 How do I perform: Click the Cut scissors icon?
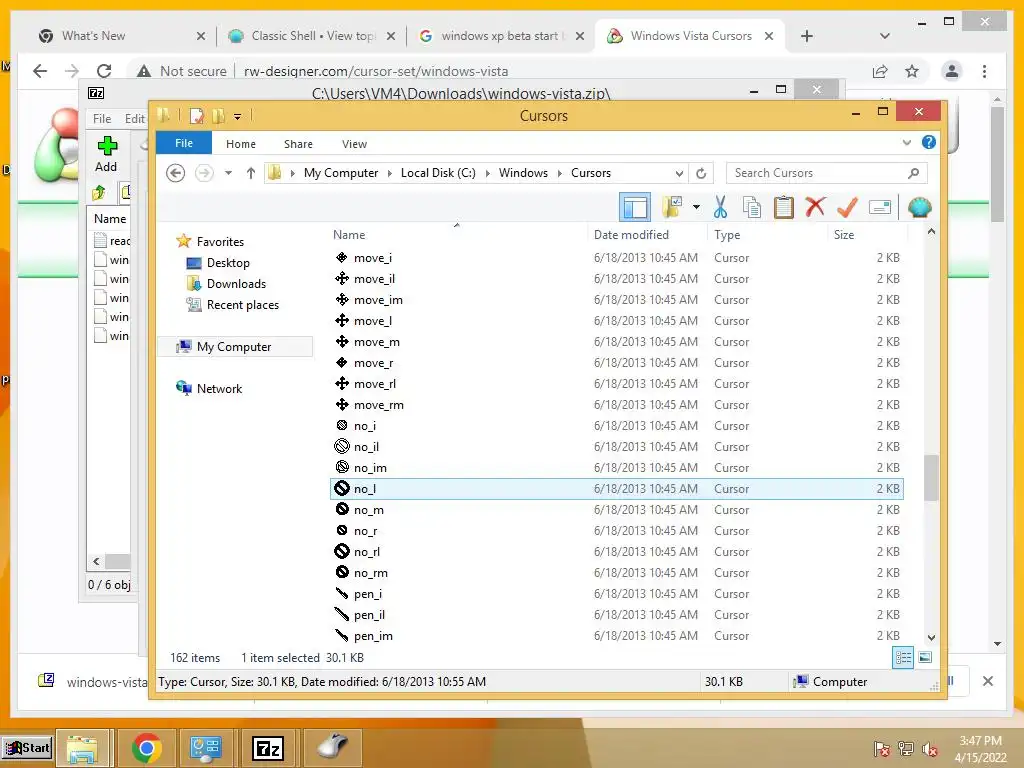pyautogui.click(x=720, y=208)
